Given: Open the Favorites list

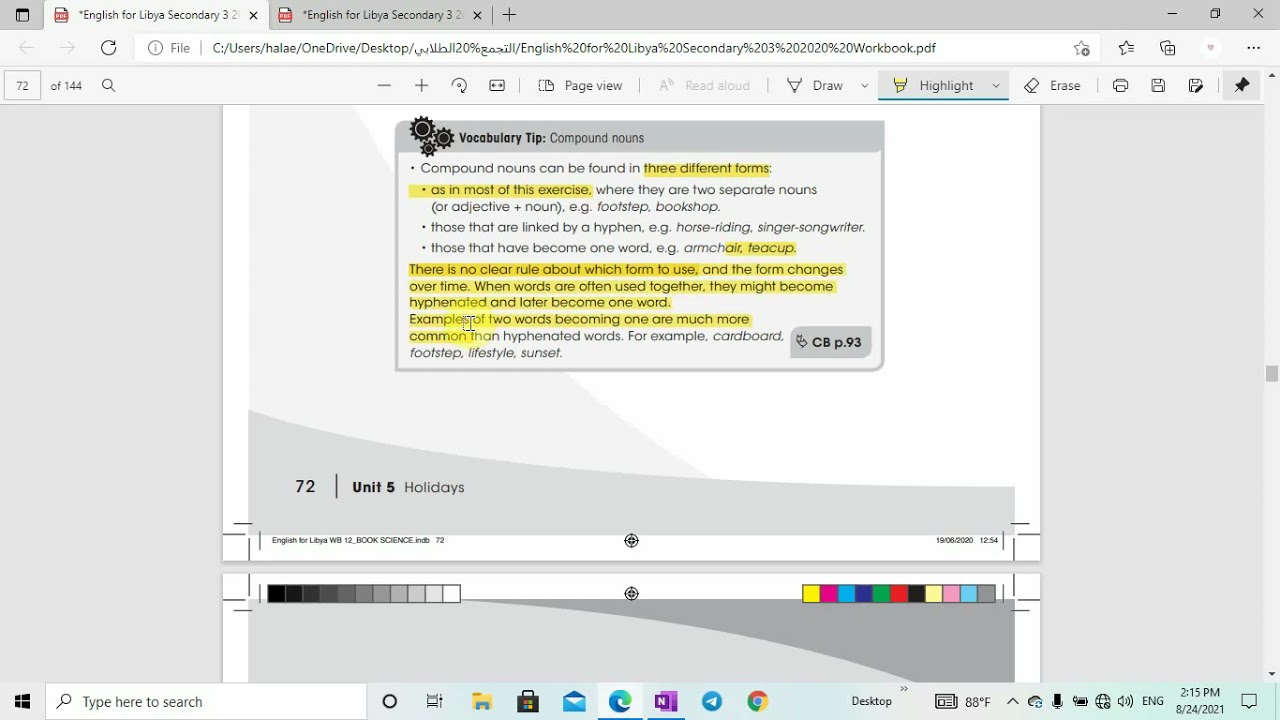Looking at the screenshot, I should (x=1126, y=48).
